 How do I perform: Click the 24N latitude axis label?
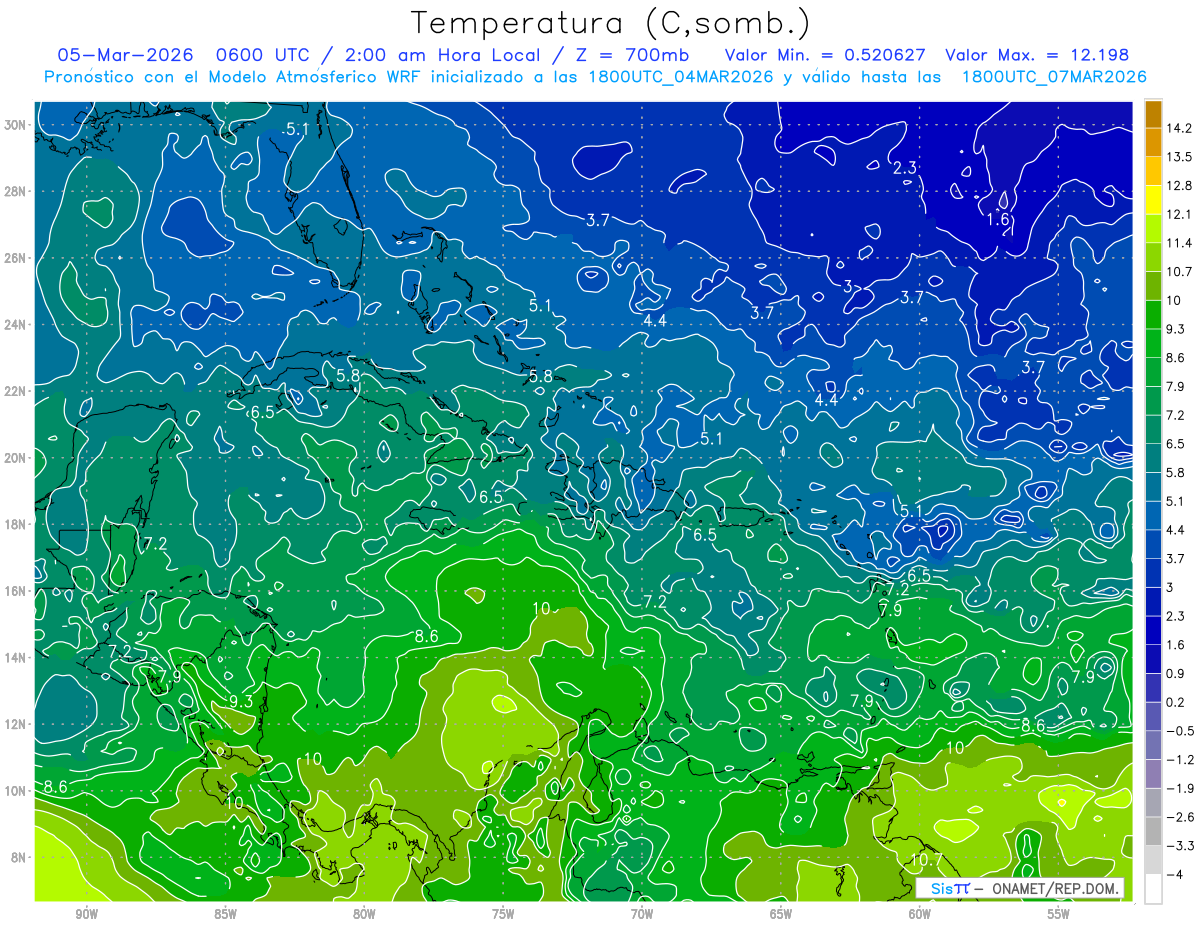(x=15, y=324)
